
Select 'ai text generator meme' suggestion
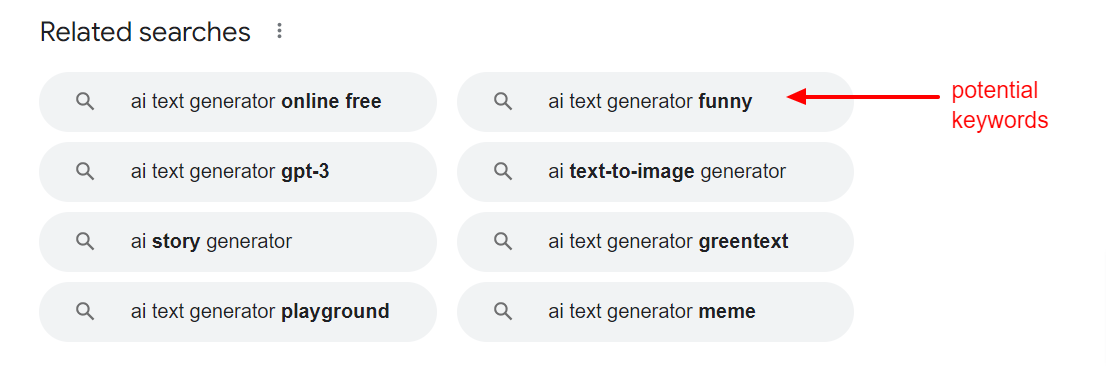pos(655,311)
